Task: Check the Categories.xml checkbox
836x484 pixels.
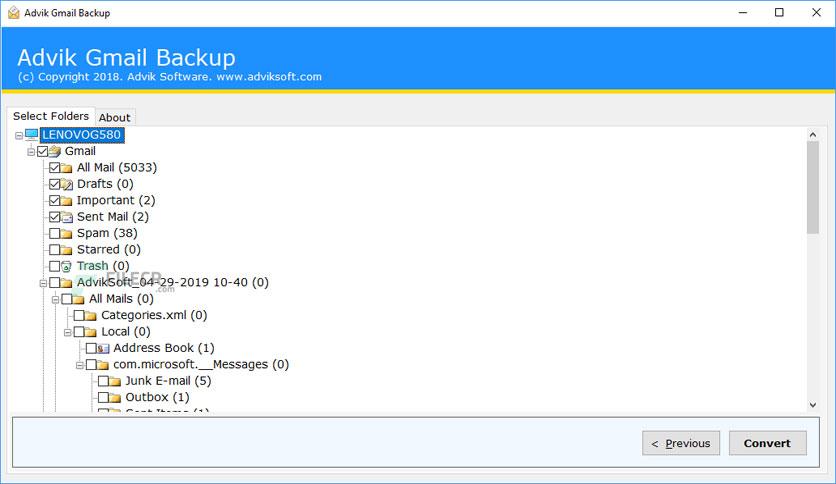Action: (79, 316)
